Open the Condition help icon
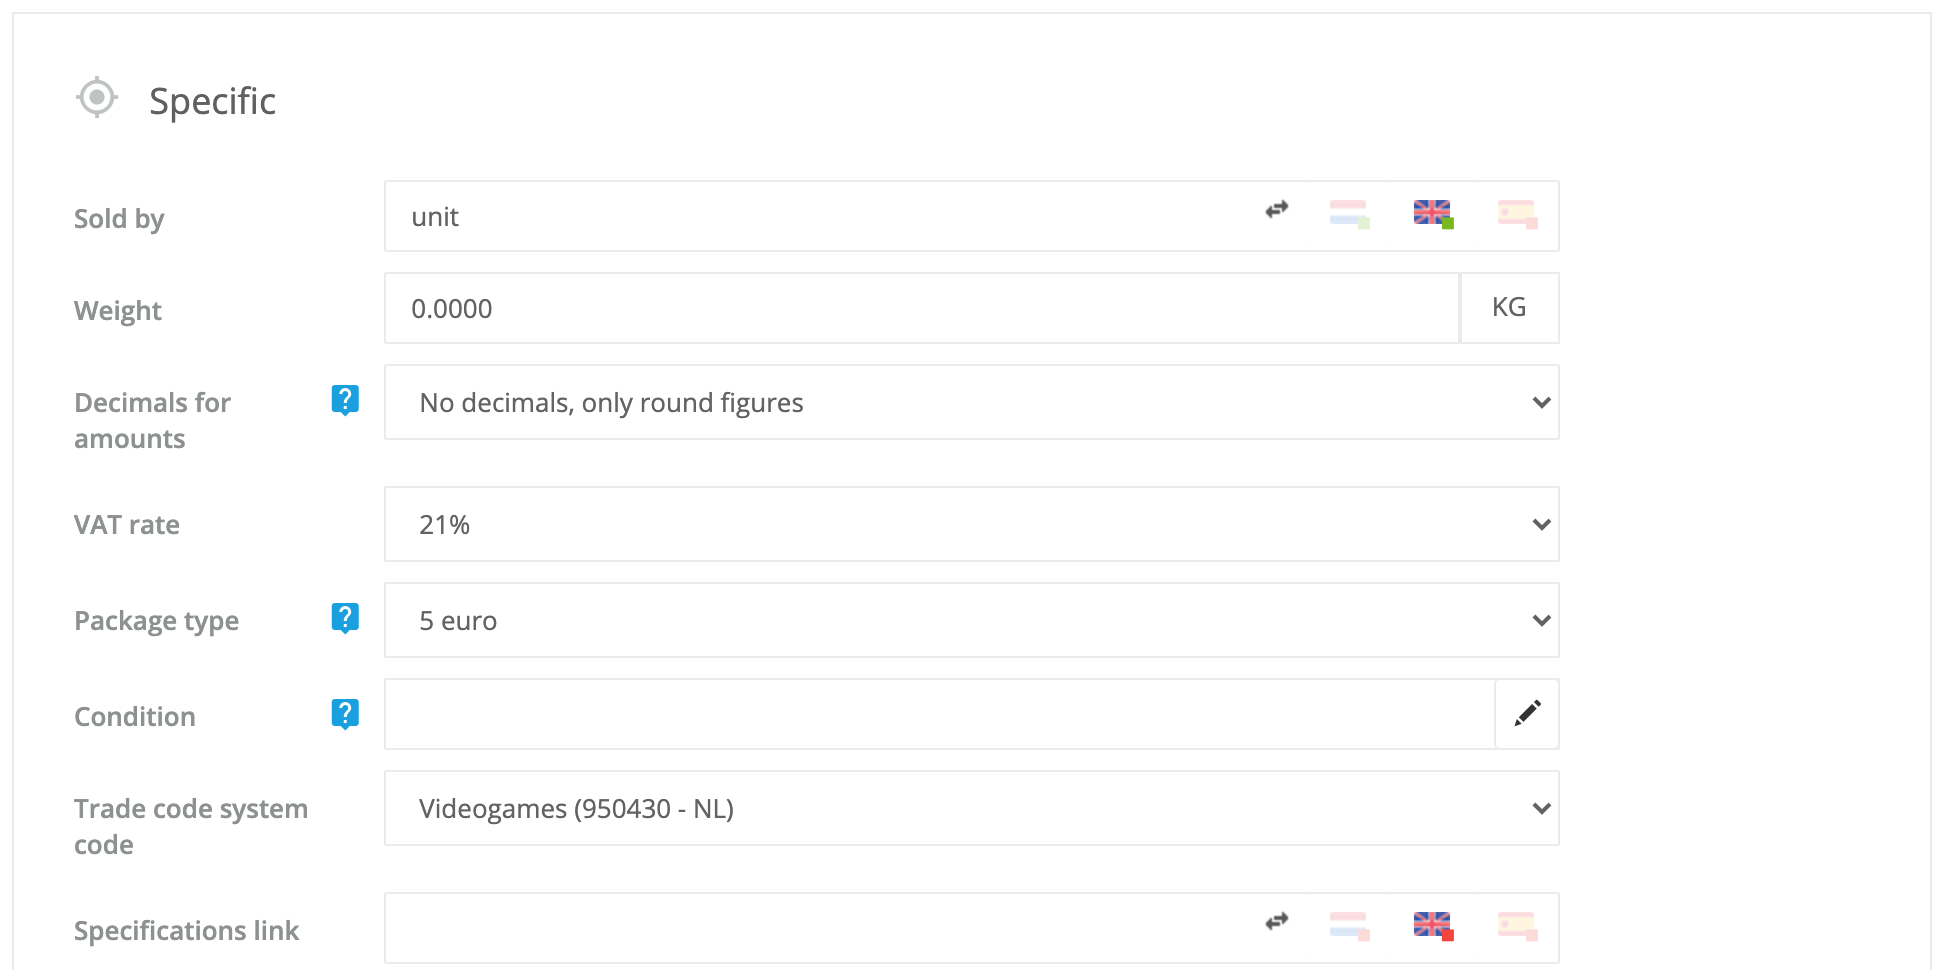 point(345,714)
